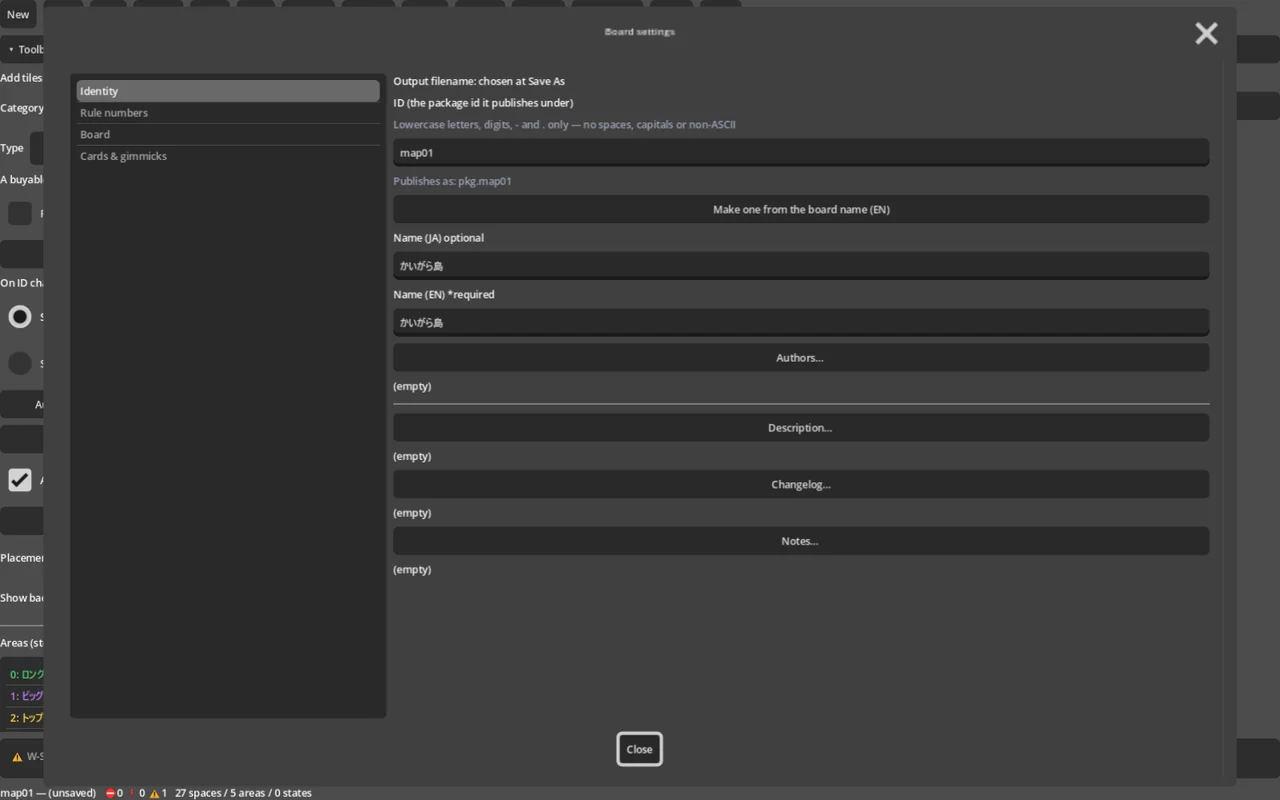Open the Changelog... editor

[801, 484]
